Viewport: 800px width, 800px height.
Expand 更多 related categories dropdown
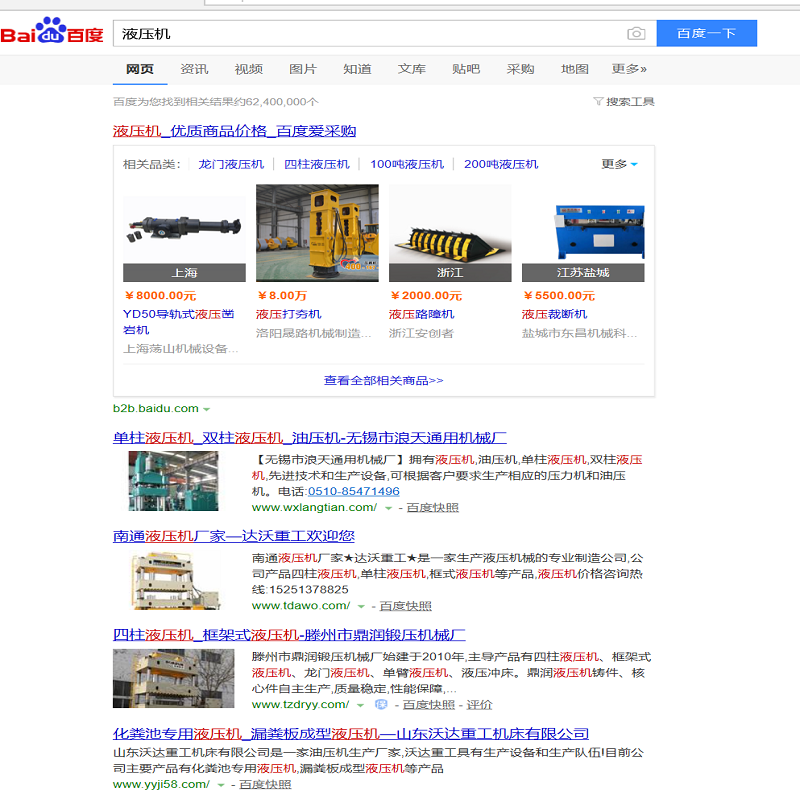click(x=619, y=164)
